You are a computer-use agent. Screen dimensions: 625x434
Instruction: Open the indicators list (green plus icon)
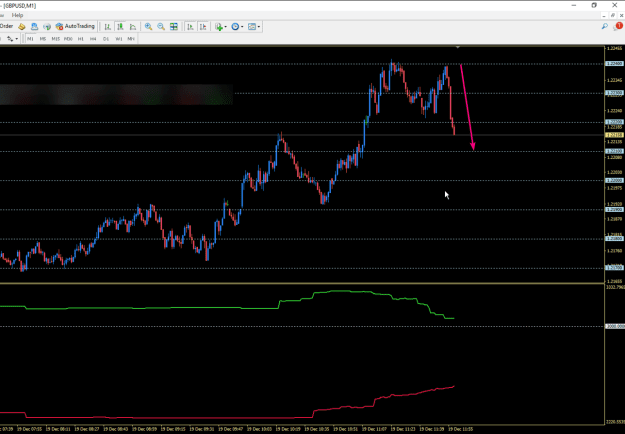click(x=218, y=27)
